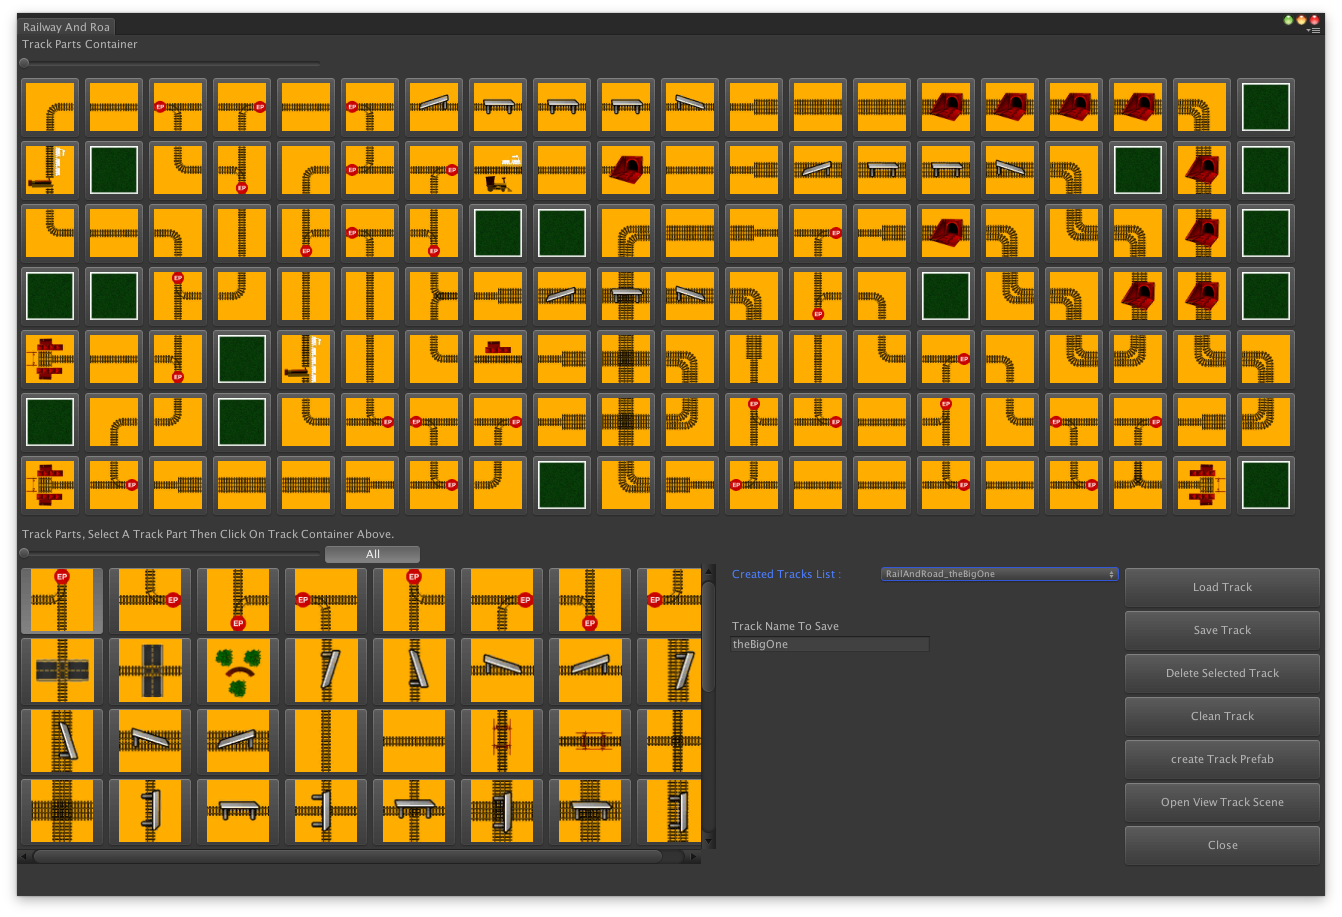Image resolution: width=1342 pixels, height=917 pixels.
Task: Select a diagonal crossing barrier part
Action: [327, 670]
